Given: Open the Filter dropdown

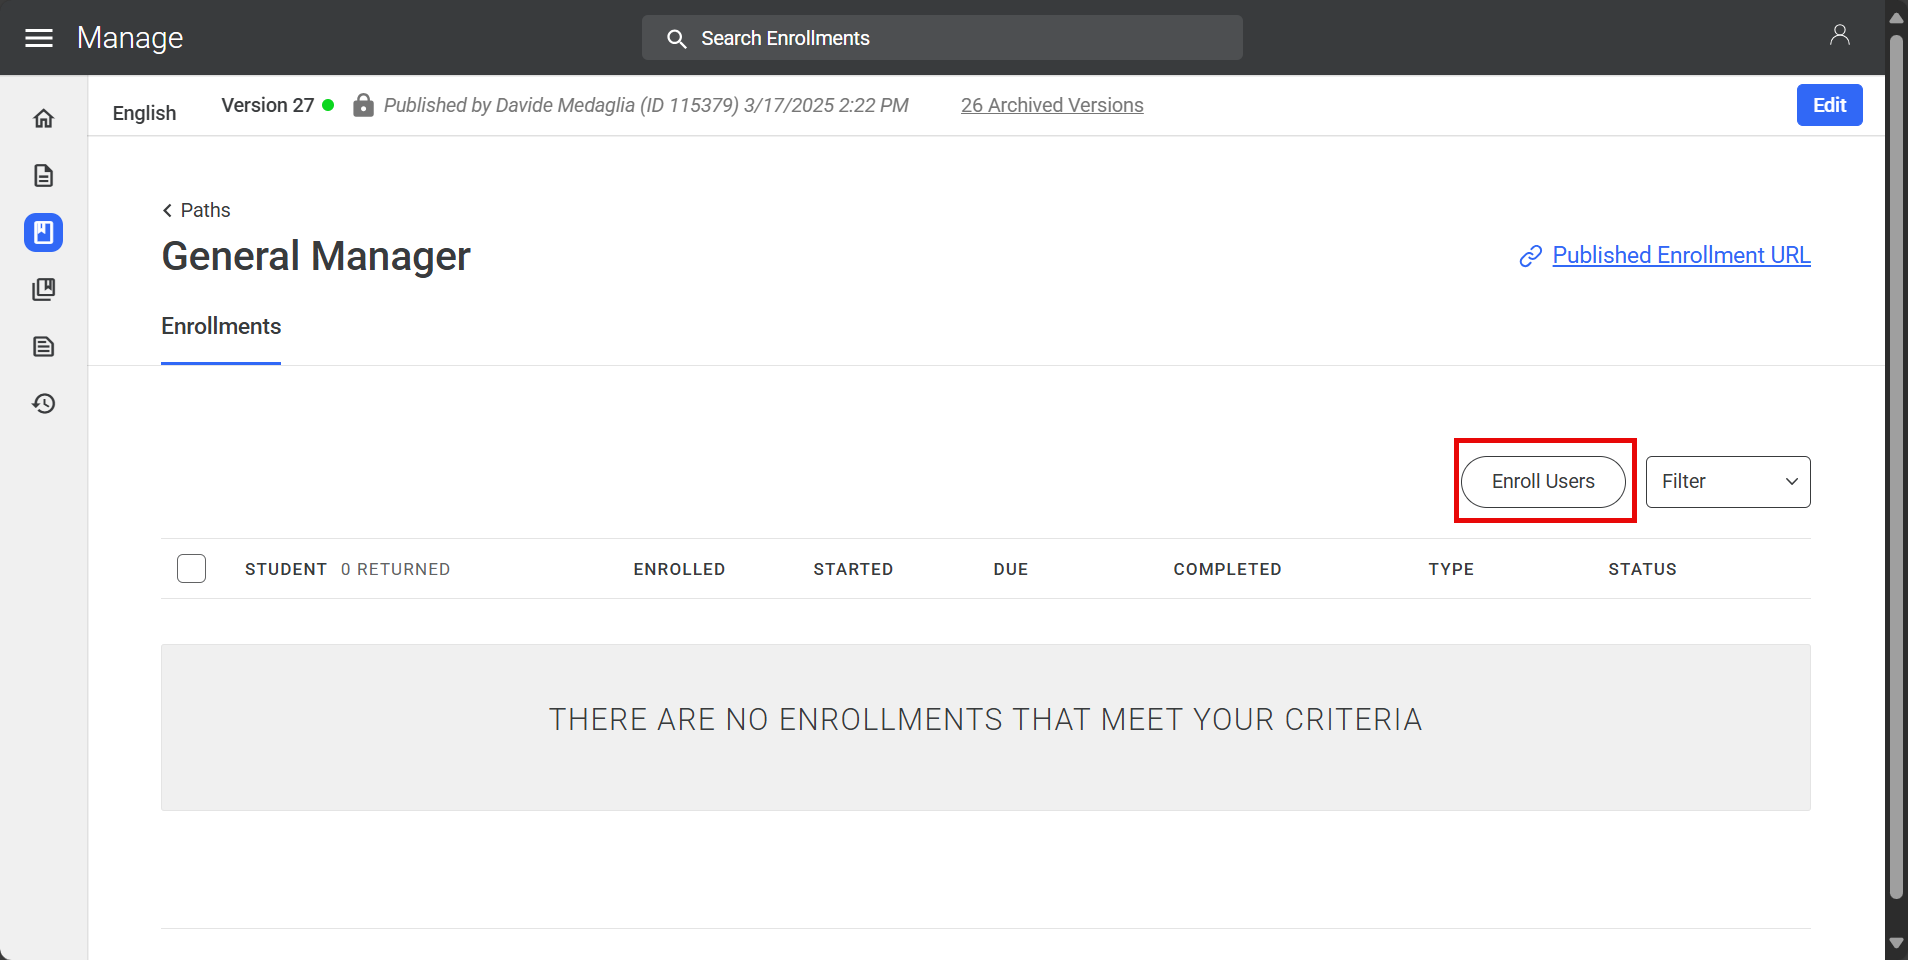Looking at the screenshot, I should click(x=1726, y=481).
